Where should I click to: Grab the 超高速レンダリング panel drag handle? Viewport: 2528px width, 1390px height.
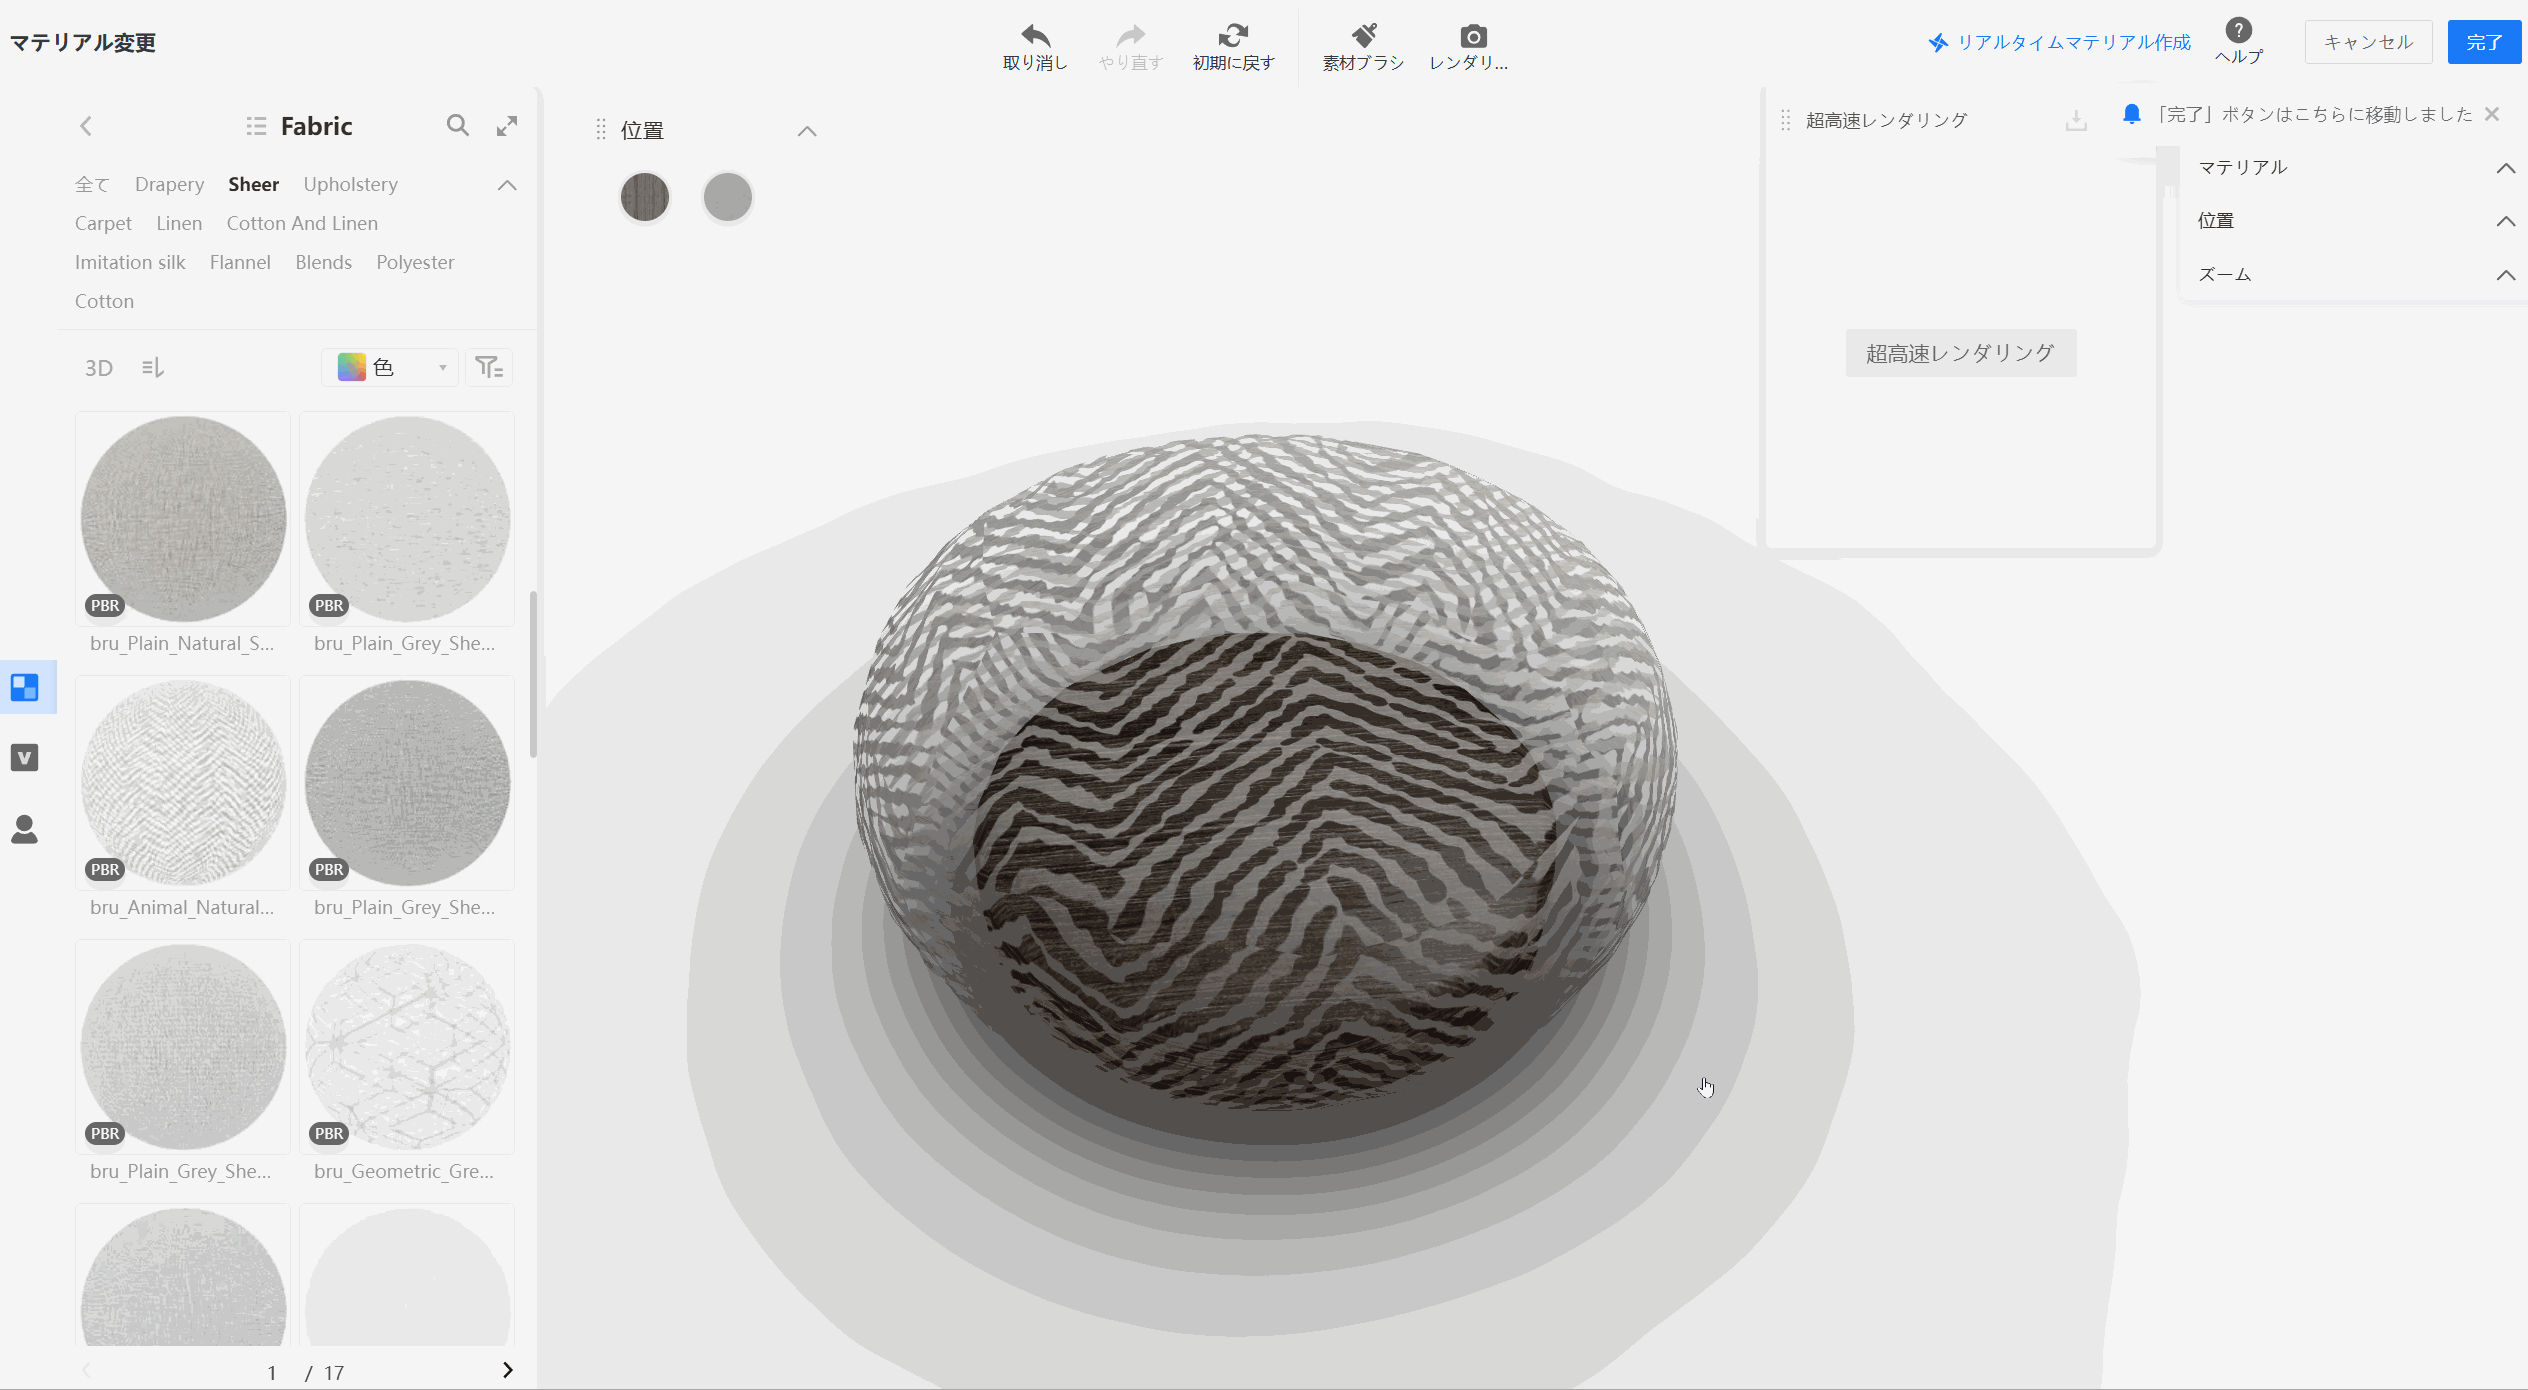point(1786,121)
